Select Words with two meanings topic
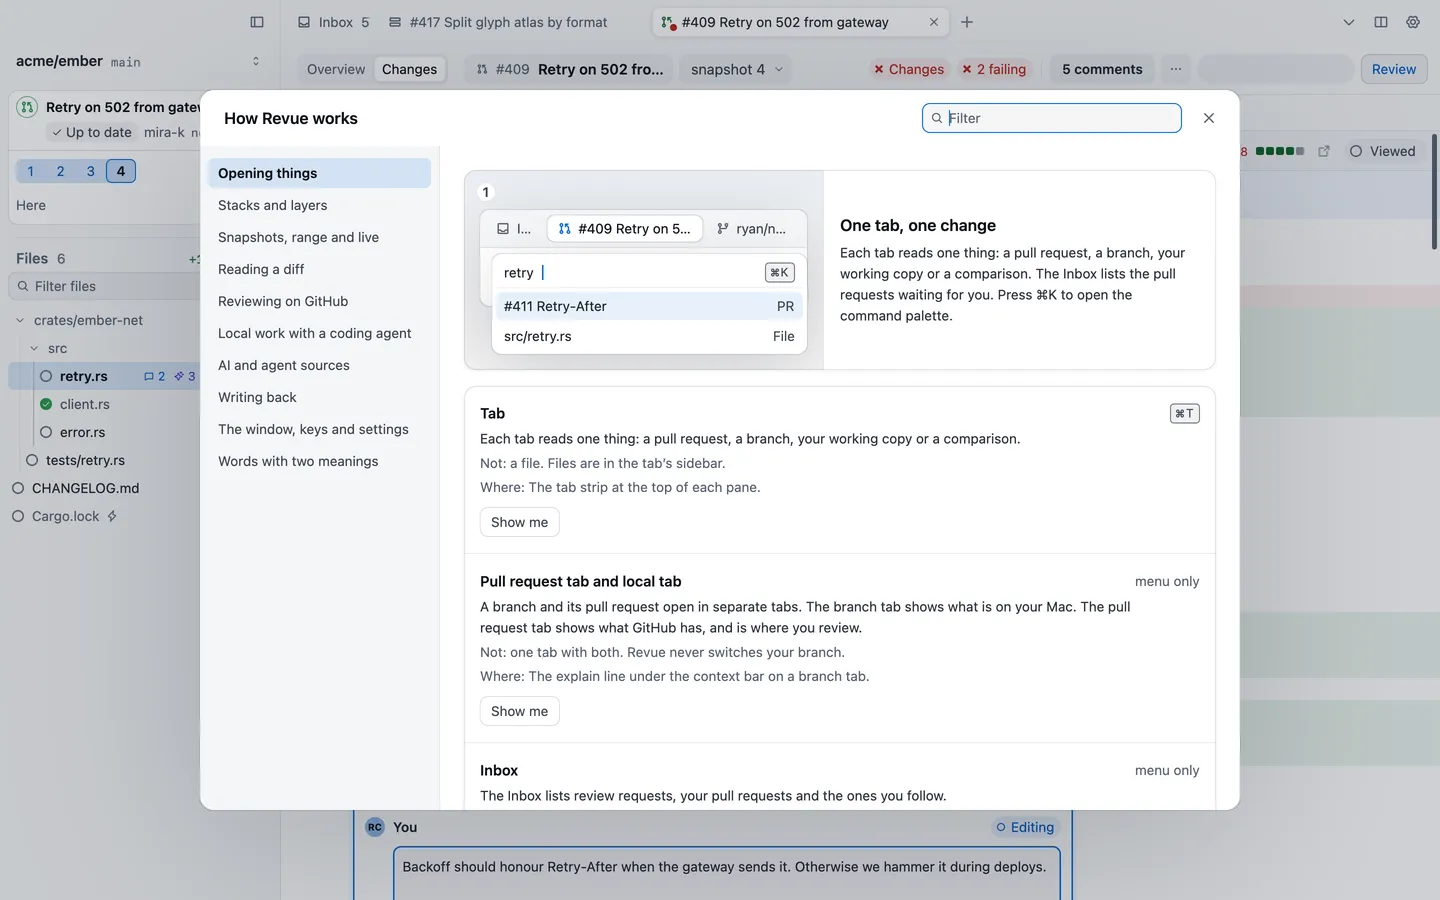 click(x=319, y=461)
